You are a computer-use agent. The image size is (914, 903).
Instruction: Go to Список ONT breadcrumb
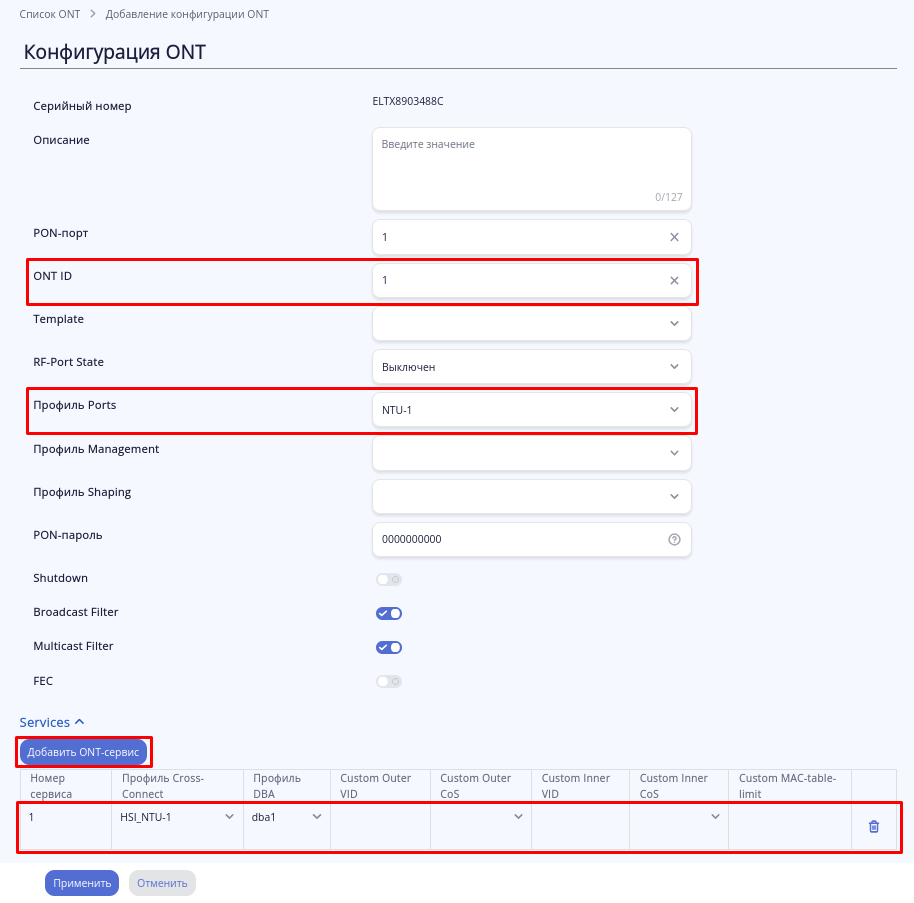(x=51, y=15)
